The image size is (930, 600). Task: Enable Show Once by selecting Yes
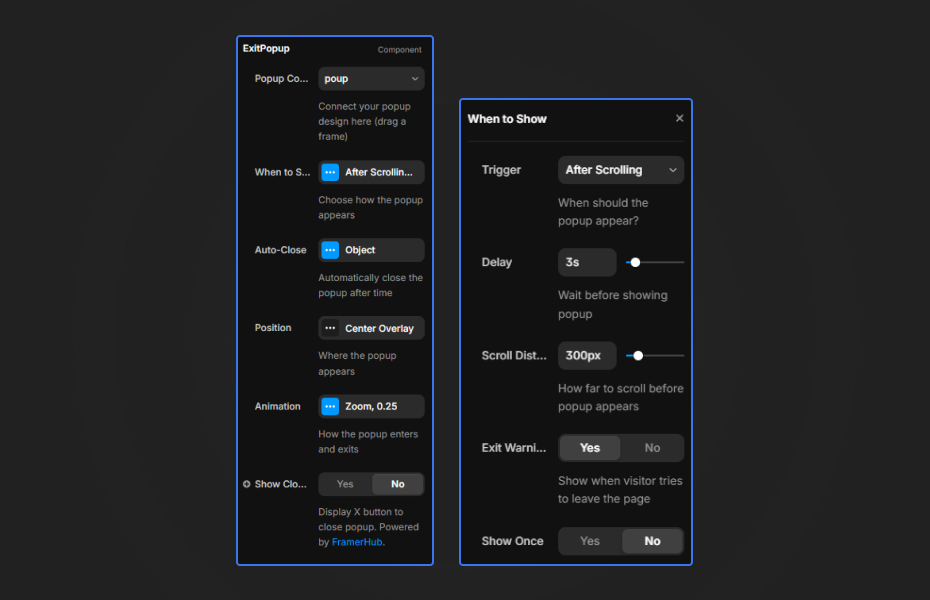pyautogui.click(x=590, y=541)
